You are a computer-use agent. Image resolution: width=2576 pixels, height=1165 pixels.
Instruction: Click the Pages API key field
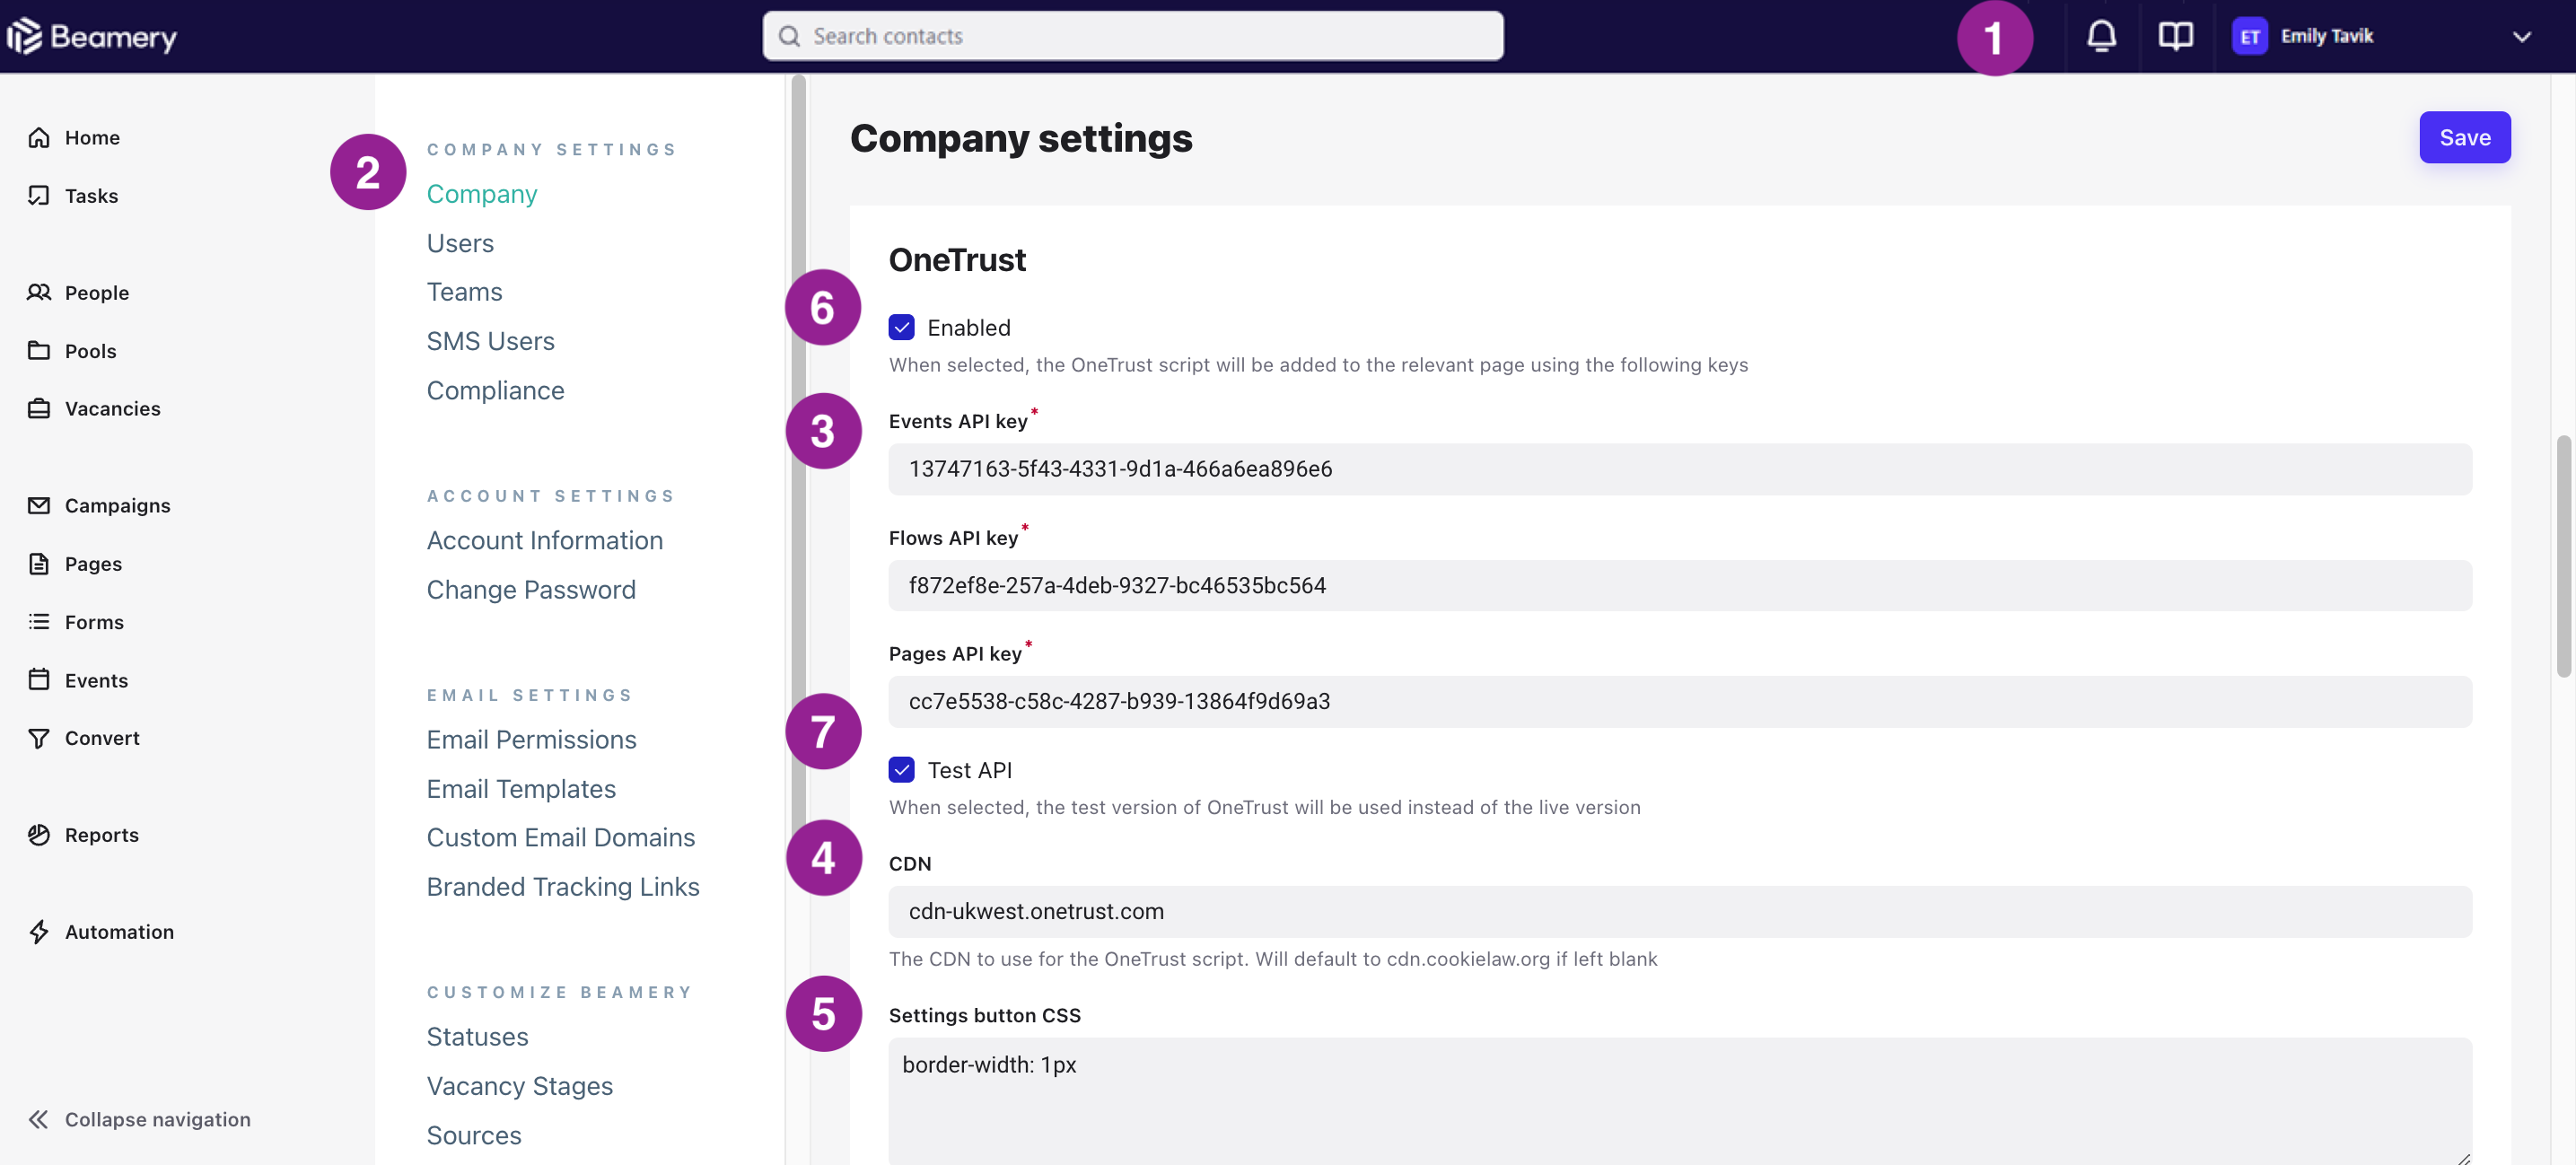[1679, 701]
